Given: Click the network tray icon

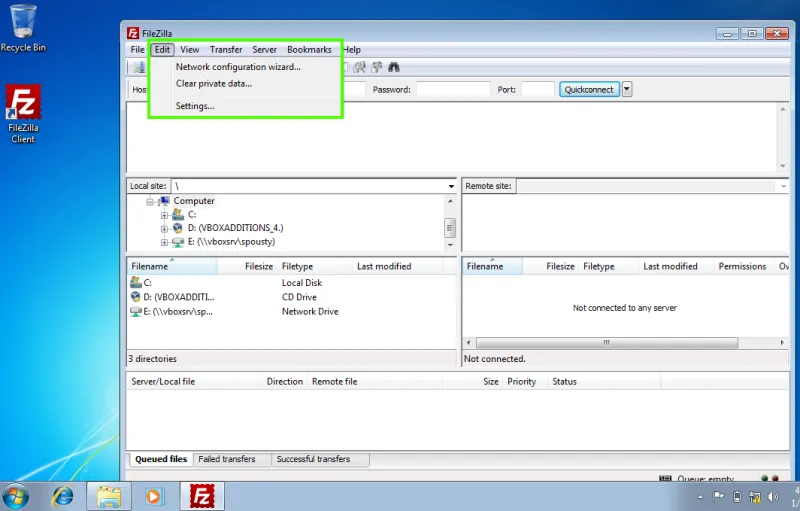Looking at the screenshot, I should 755,497.
